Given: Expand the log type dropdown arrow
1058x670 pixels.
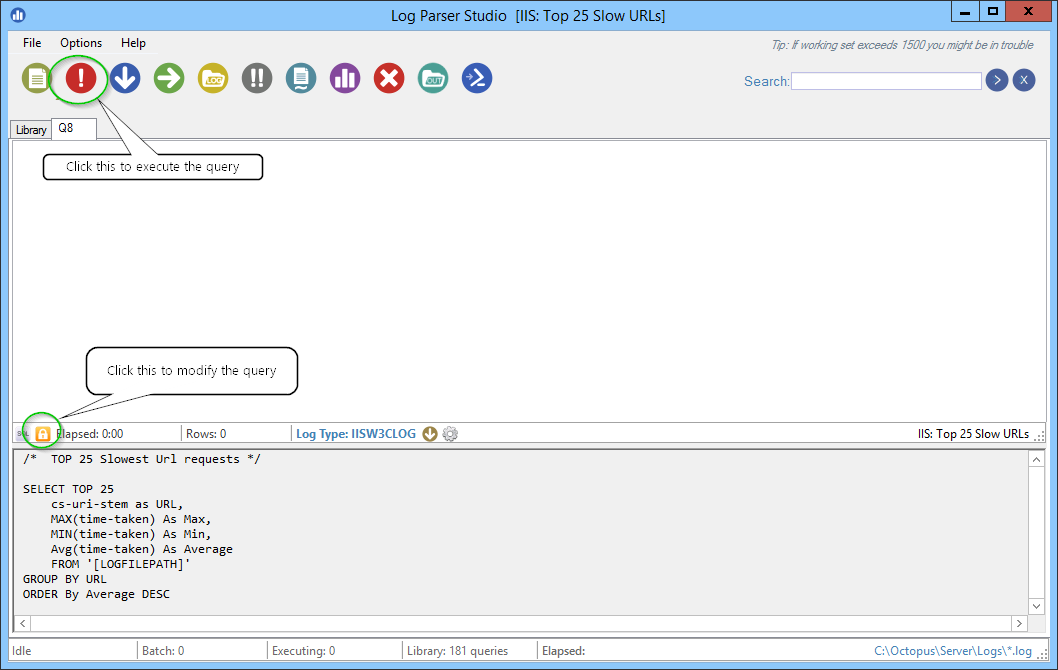Looking at the screenshot, I should (x=430, y=434).
